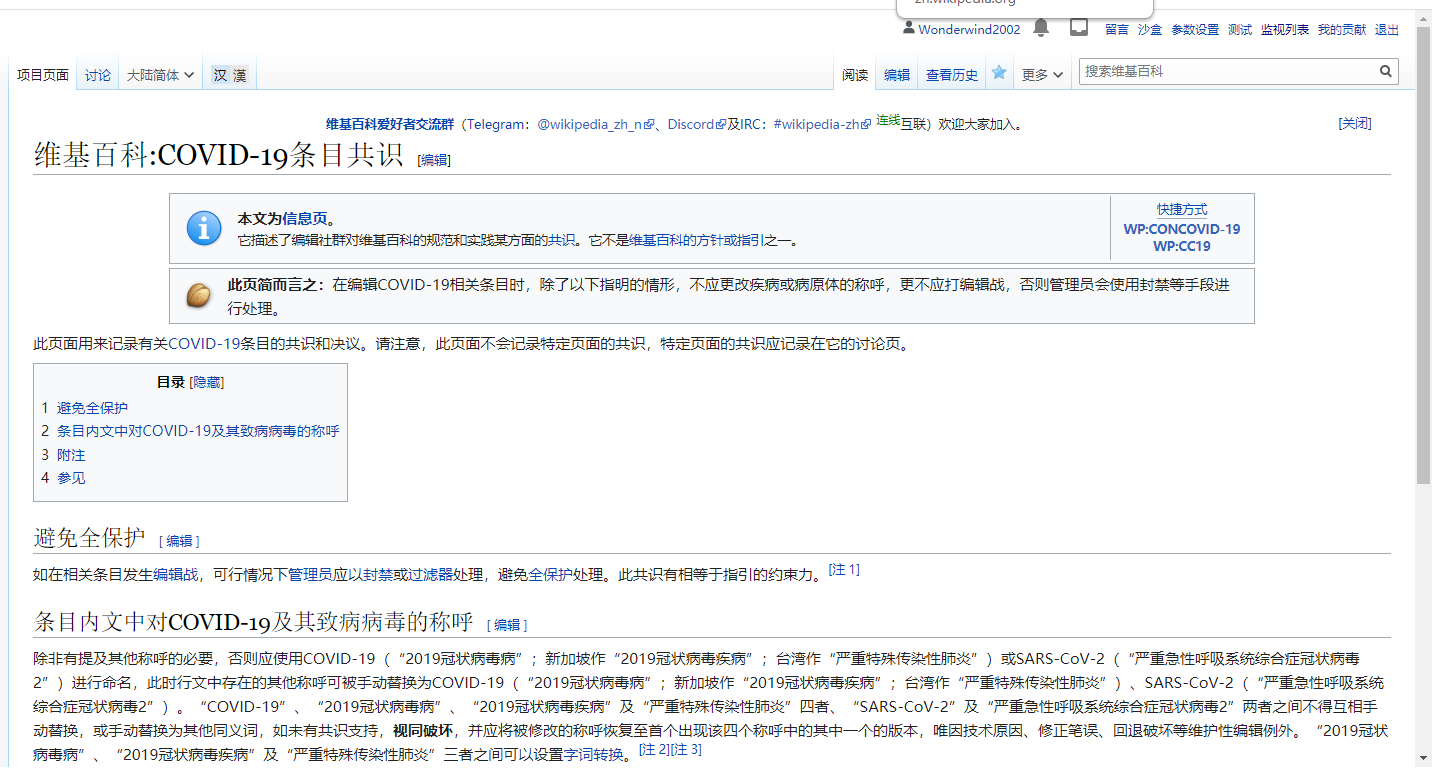Open the 测试 beta link
Screen dimensions: 1432x768
point(1240,30)
